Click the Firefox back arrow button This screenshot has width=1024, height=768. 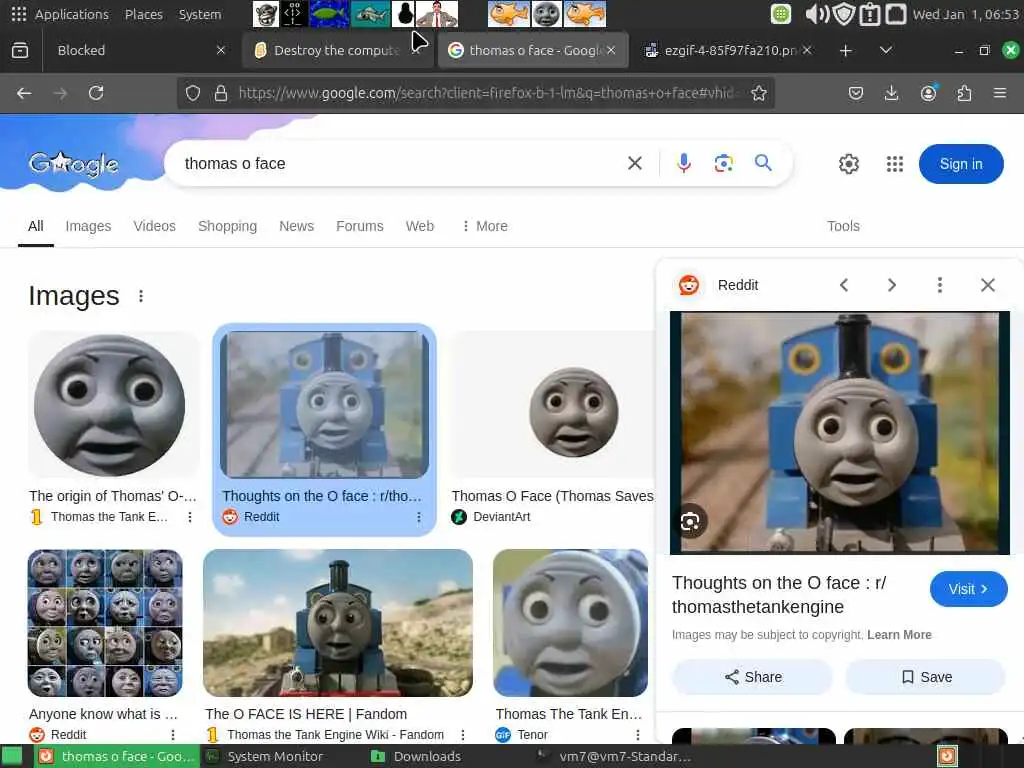point(24,93)
